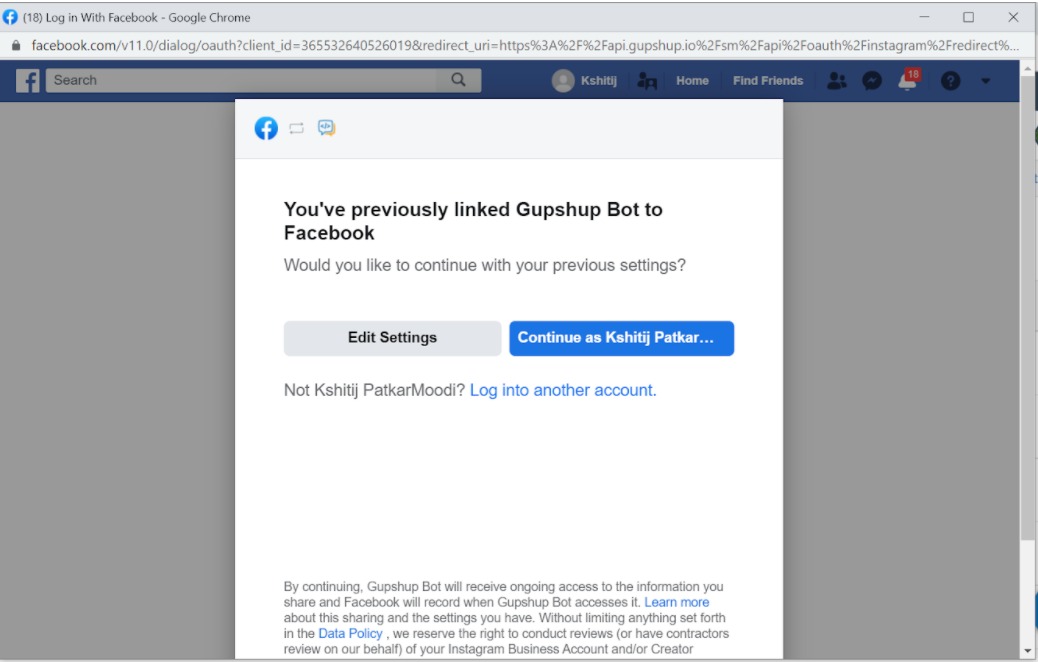
Task: Minimize the Chrome window
Action: 924,17
